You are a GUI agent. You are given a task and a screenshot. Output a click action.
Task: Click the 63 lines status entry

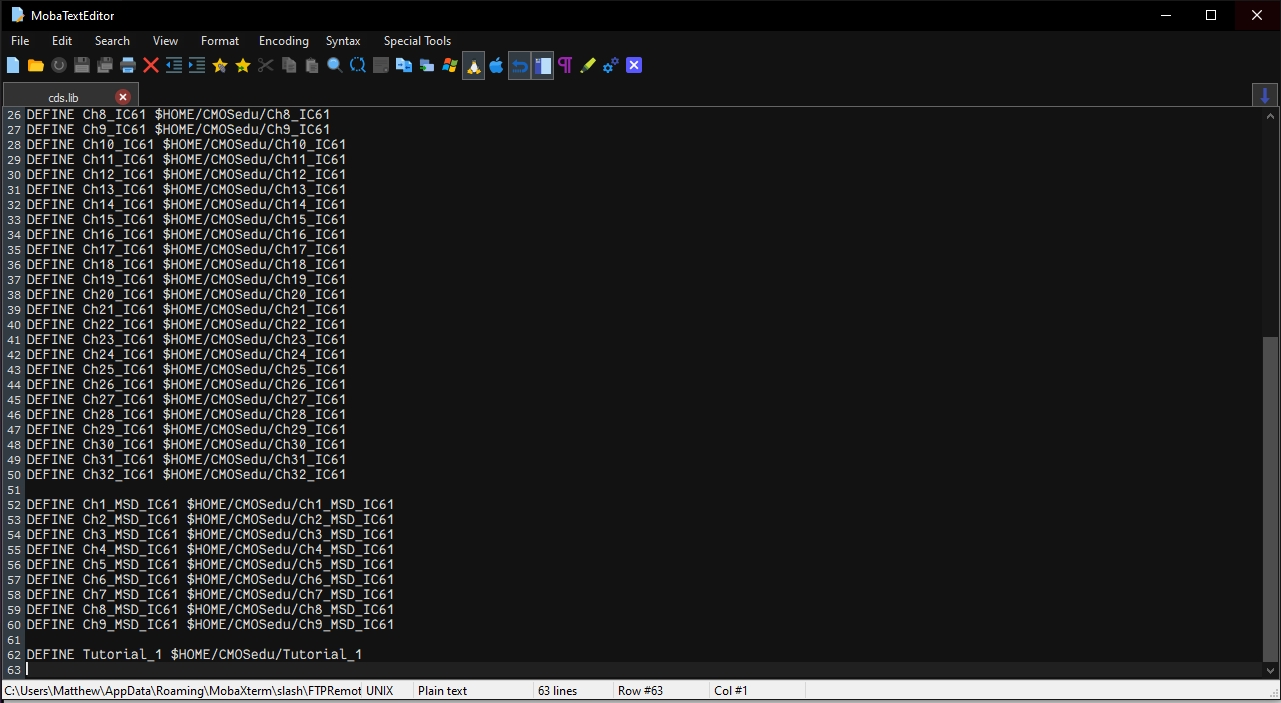[558, 691]
